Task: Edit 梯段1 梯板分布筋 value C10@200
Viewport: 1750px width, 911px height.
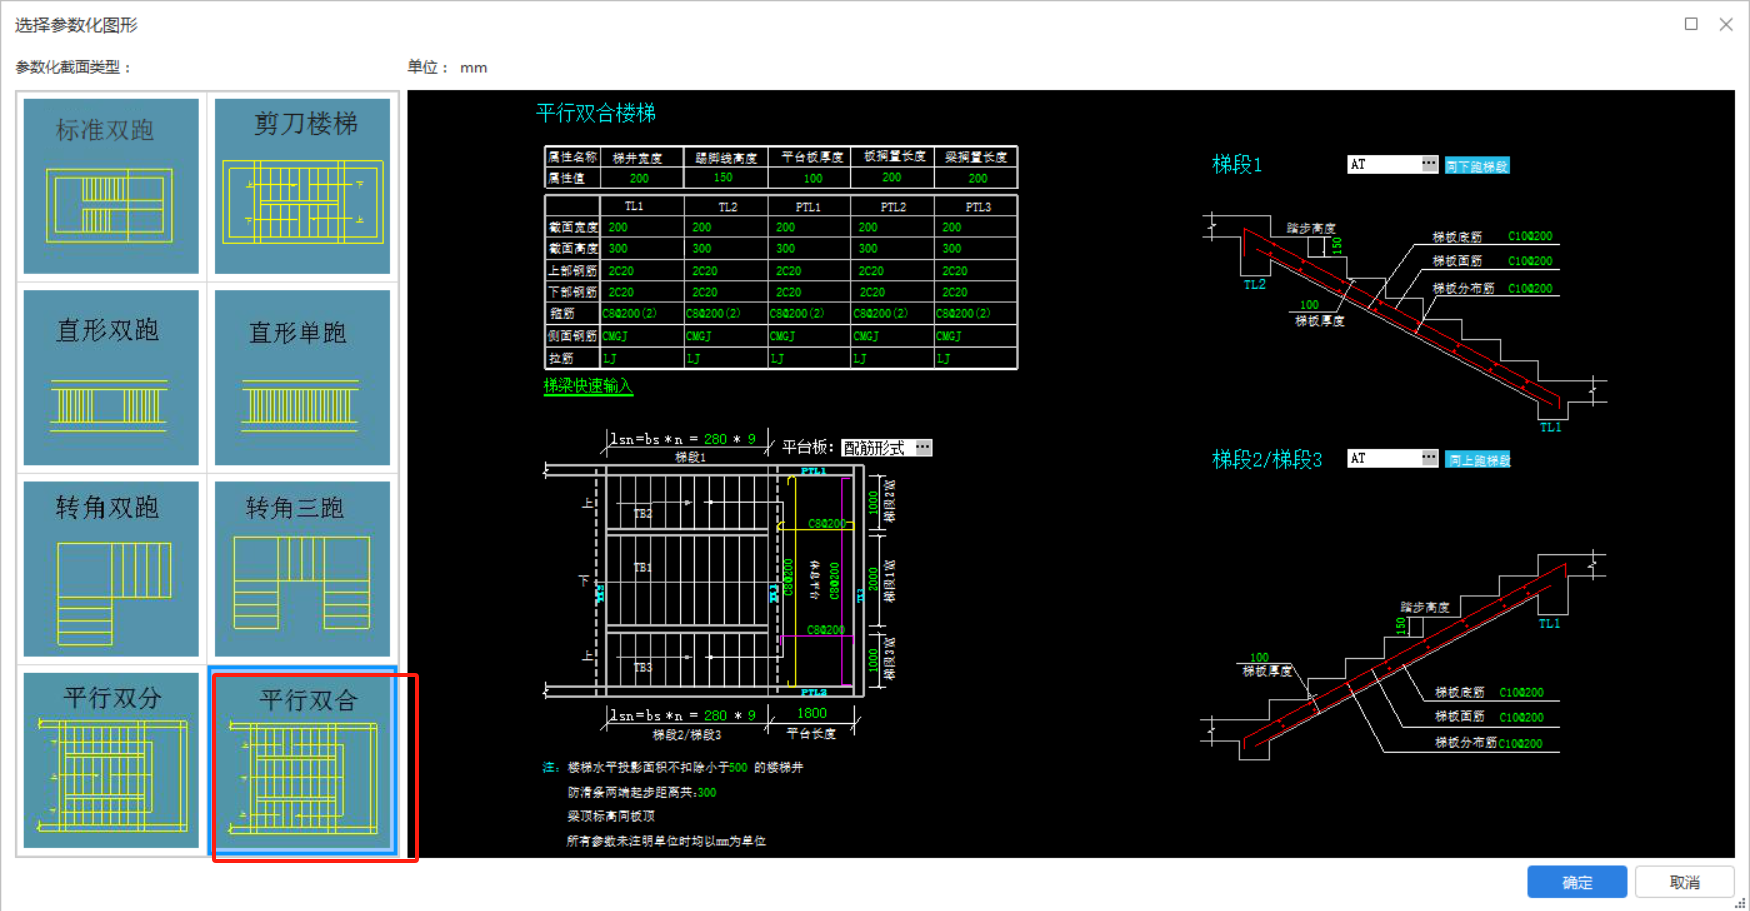Action: tap(1530, 289)
